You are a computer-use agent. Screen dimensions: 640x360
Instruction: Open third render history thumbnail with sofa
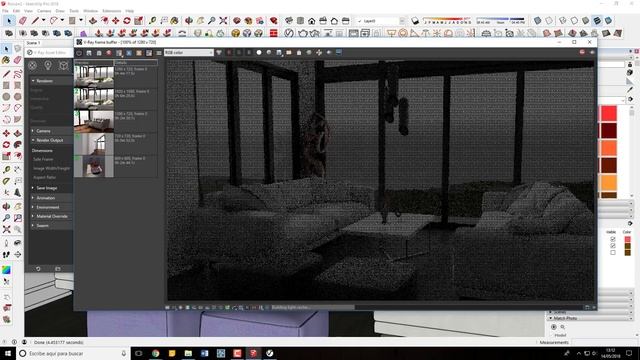point(94,121)
